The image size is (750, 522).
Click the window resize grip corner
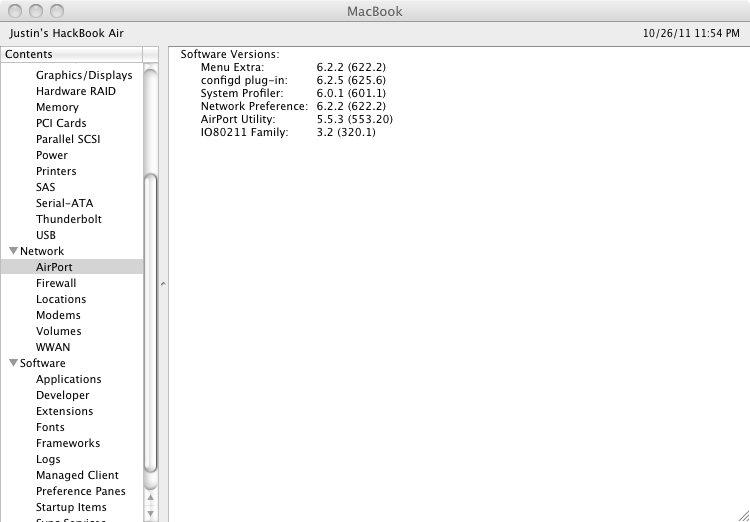(743, 515)
